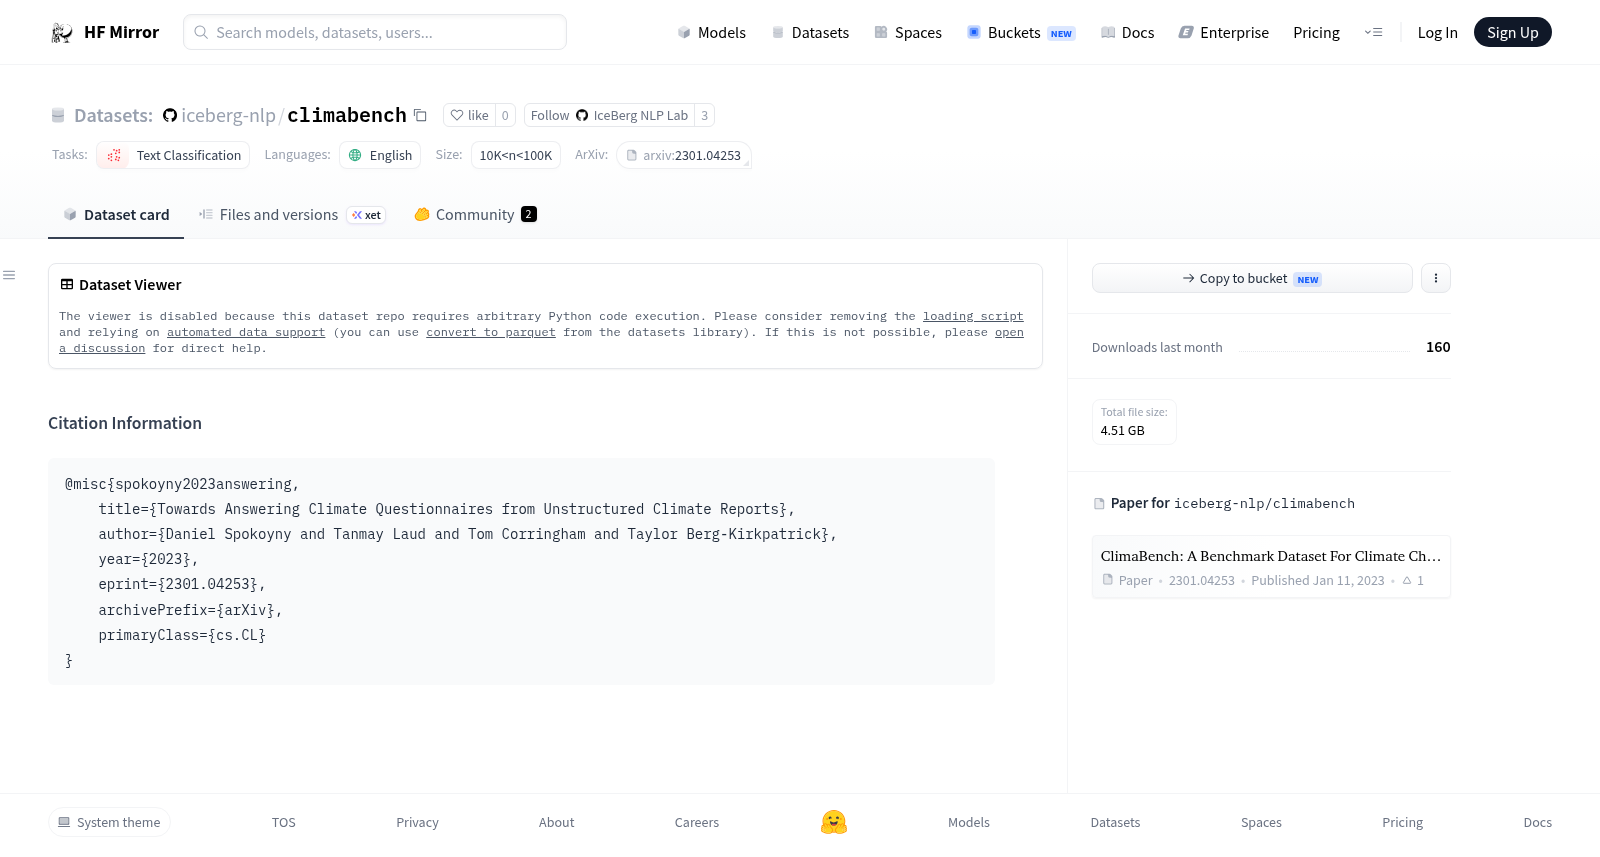Open the automated data support link
The width and height of the screenshot is (1600, 857).
[246, 332]
